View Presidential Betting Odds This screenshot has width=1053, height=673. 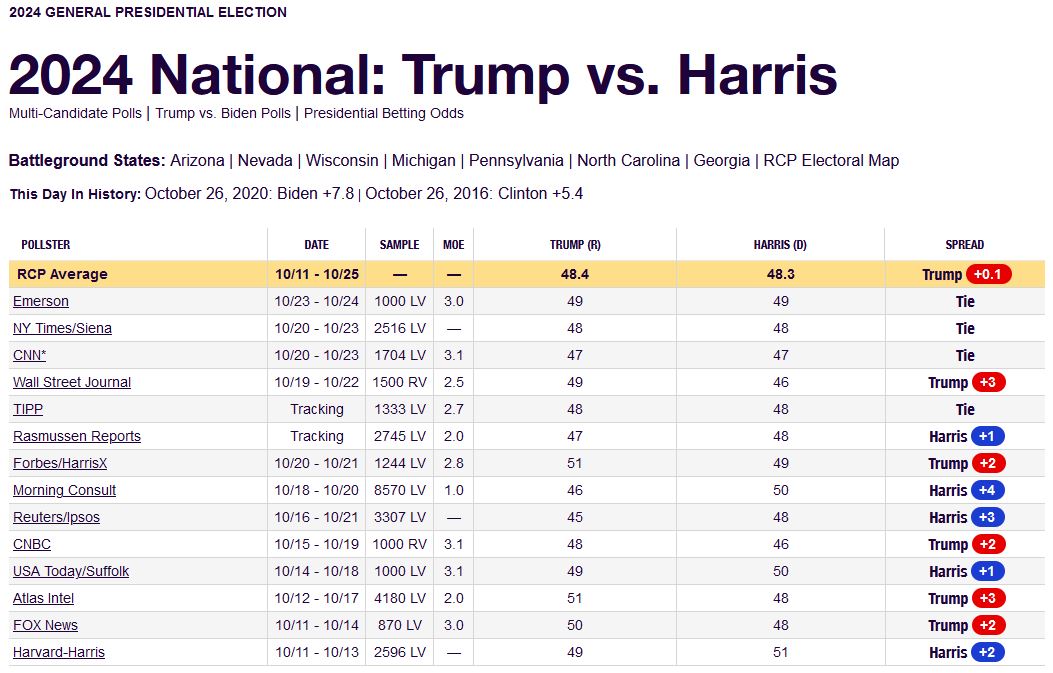click(x=384, y=113)
